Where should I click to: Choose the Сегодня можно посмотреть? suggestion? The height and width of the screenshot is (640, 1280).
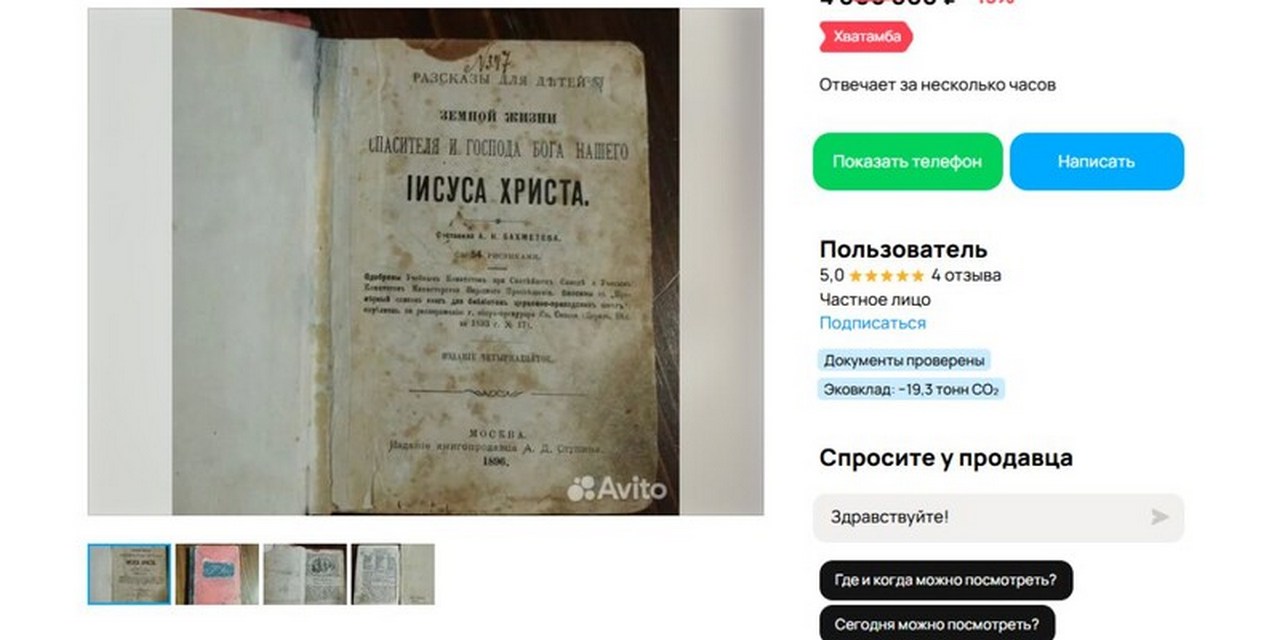tap(937, 623)
